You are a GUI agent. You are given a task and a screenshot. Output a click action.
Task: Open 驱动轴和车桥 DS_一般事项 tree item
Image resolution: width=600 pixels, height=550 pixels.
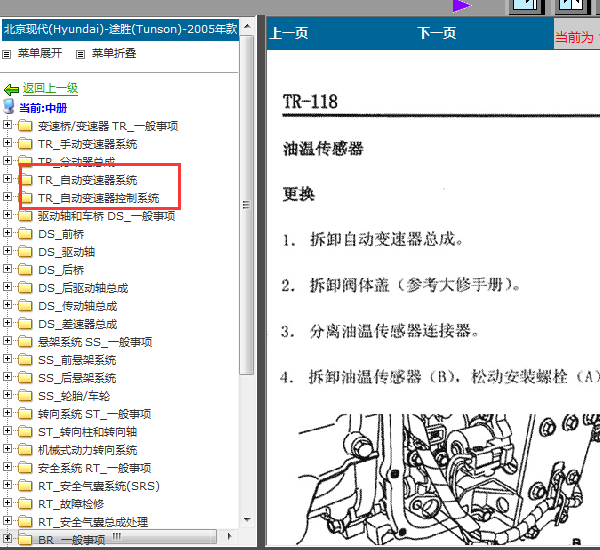tap(106, 216)
